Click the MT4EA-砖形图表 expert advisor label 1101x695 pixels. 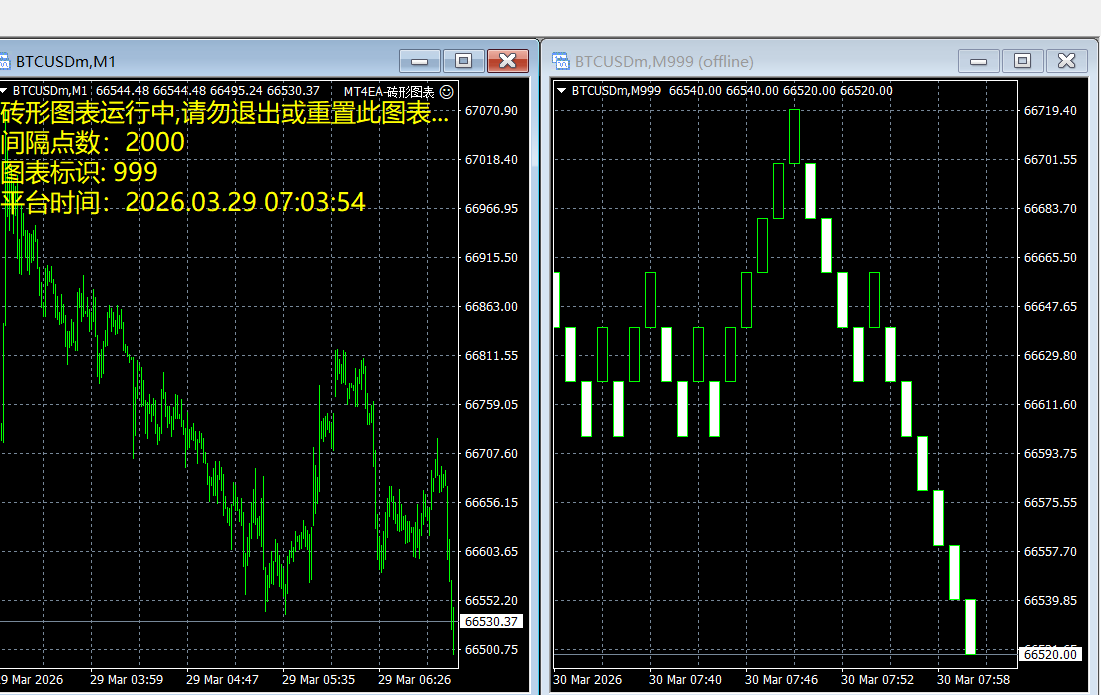tap(389, 91)
